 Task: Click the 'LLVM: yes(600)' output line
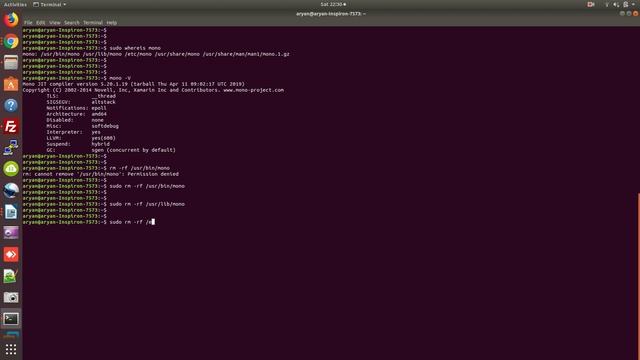point(81,138)
